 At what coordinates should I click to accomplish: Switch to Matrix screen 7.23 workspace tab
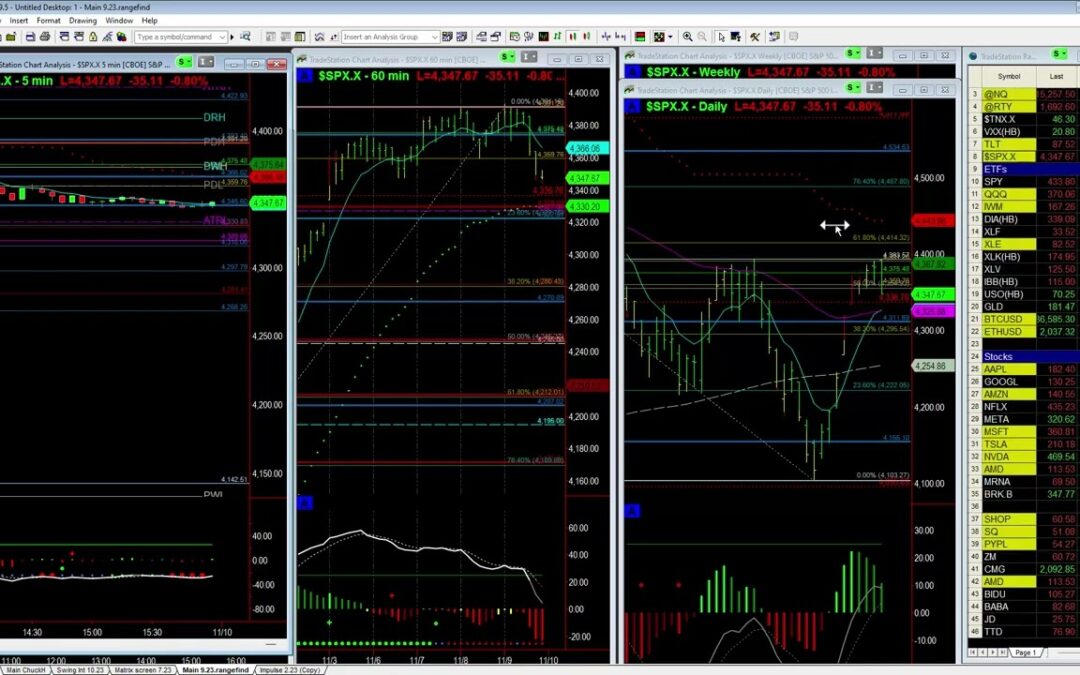[143, 669]
